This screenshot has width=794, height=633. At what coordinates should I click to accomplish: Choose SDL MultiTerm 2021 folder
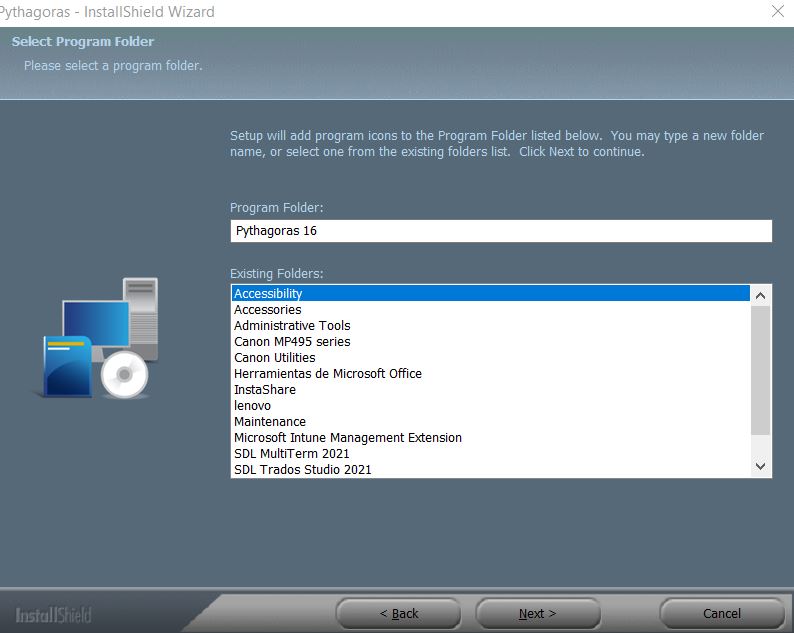click(x=491, y=454)
